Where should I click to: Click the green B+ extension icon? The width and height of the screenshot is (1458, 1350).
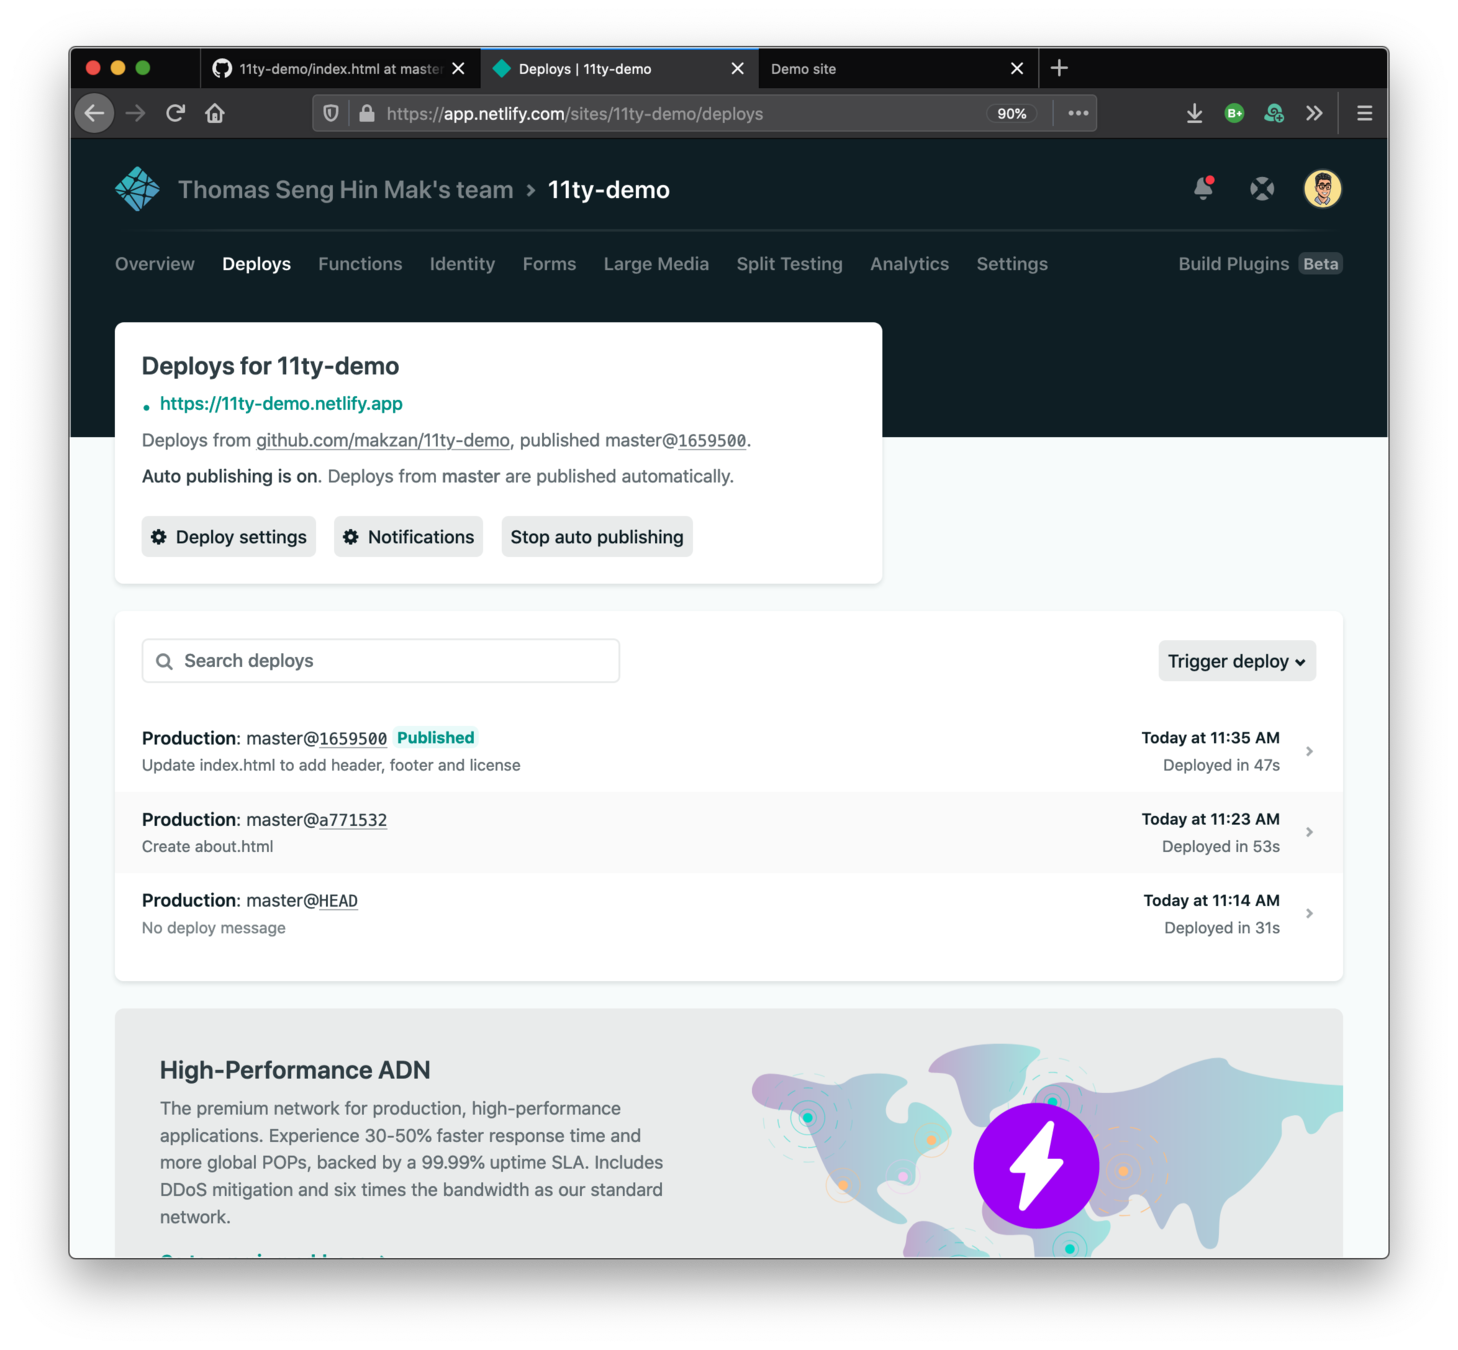coord(1234,113)
